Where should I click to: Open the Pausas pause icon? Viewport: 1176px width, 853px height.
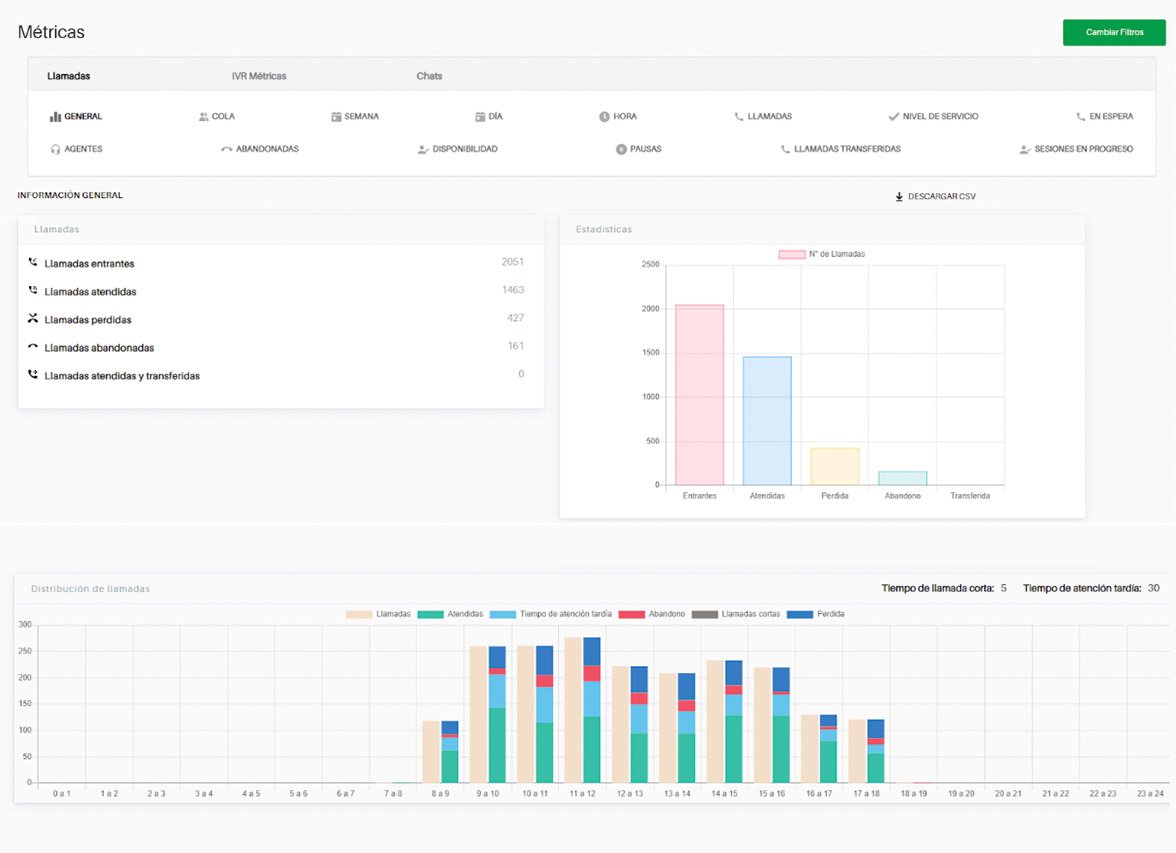pyautogui.click(x=621, y=149)
